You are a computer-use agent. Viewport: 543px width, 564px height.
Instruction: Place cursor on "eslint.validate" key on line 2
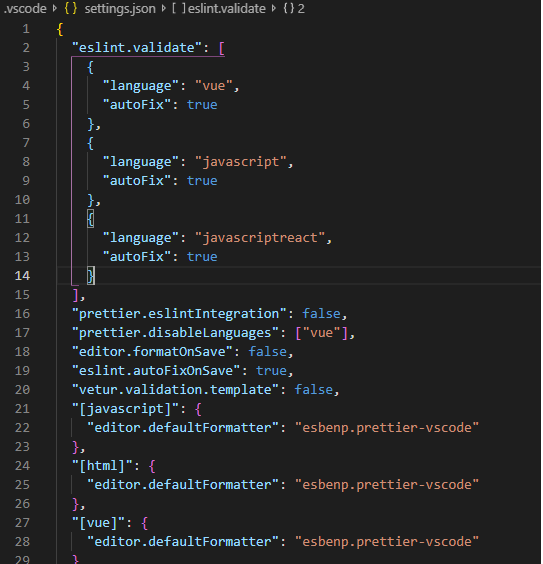click(x=137, y=47)
